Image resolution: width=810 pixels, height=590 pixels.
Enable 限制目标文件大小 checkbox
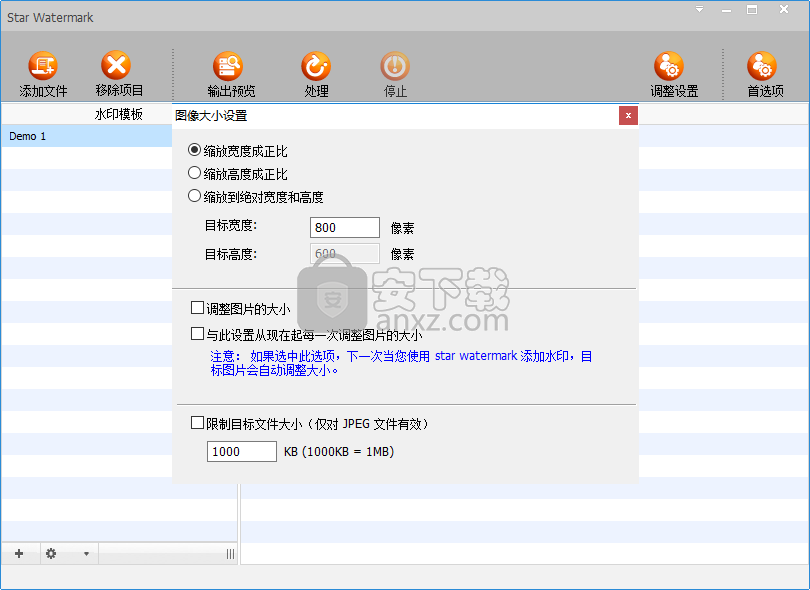(x=197, y=423)
